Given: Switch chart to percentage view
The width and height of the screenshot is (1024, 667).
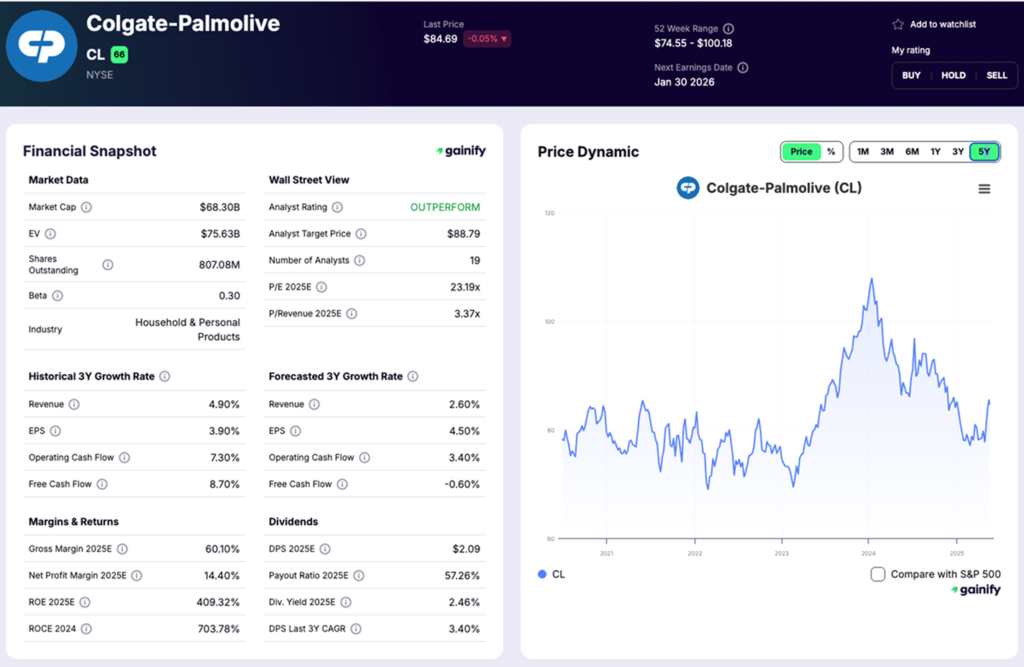Looking at the screenshot, I should point(833,151).
